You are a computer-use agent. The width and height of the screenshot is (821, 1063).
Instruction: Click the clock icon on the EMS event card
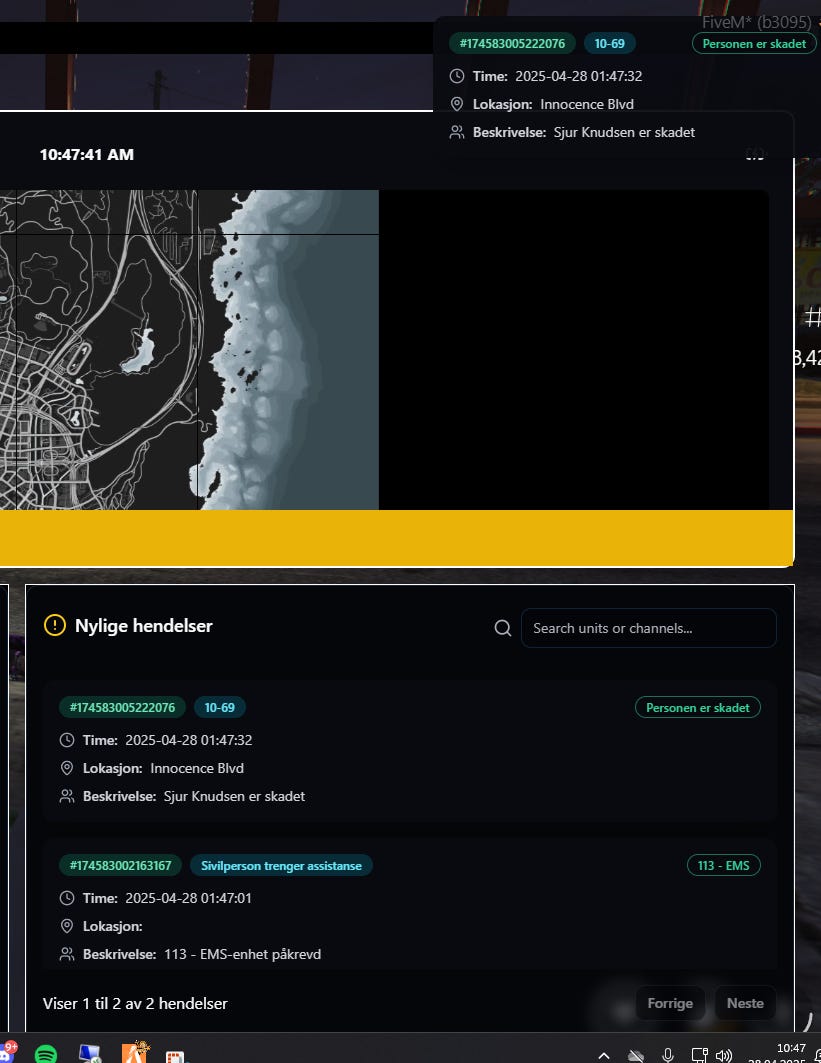(x=66, y=898)
